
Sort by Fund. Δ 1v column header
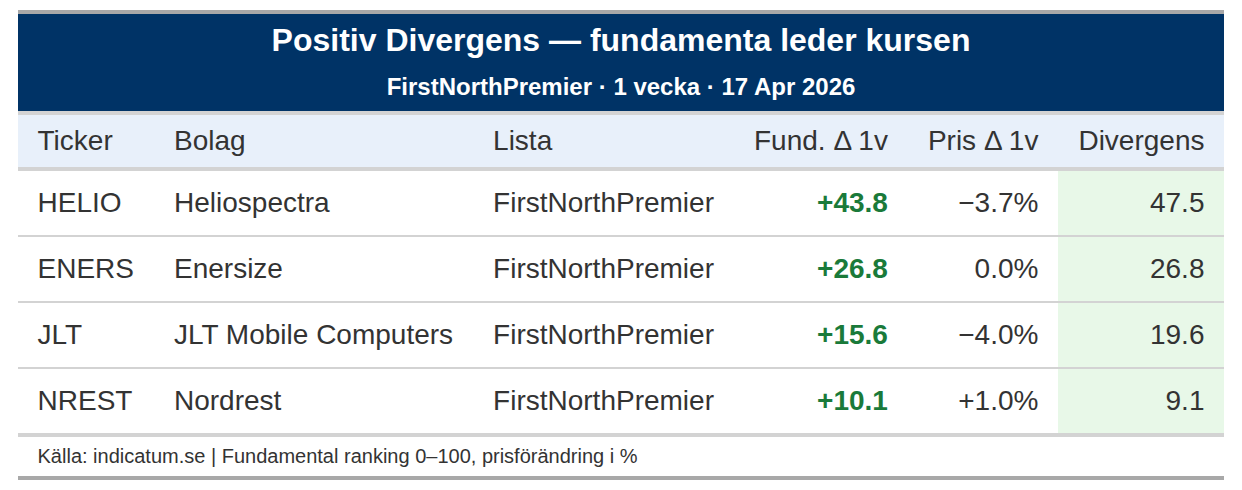[820, 141]
